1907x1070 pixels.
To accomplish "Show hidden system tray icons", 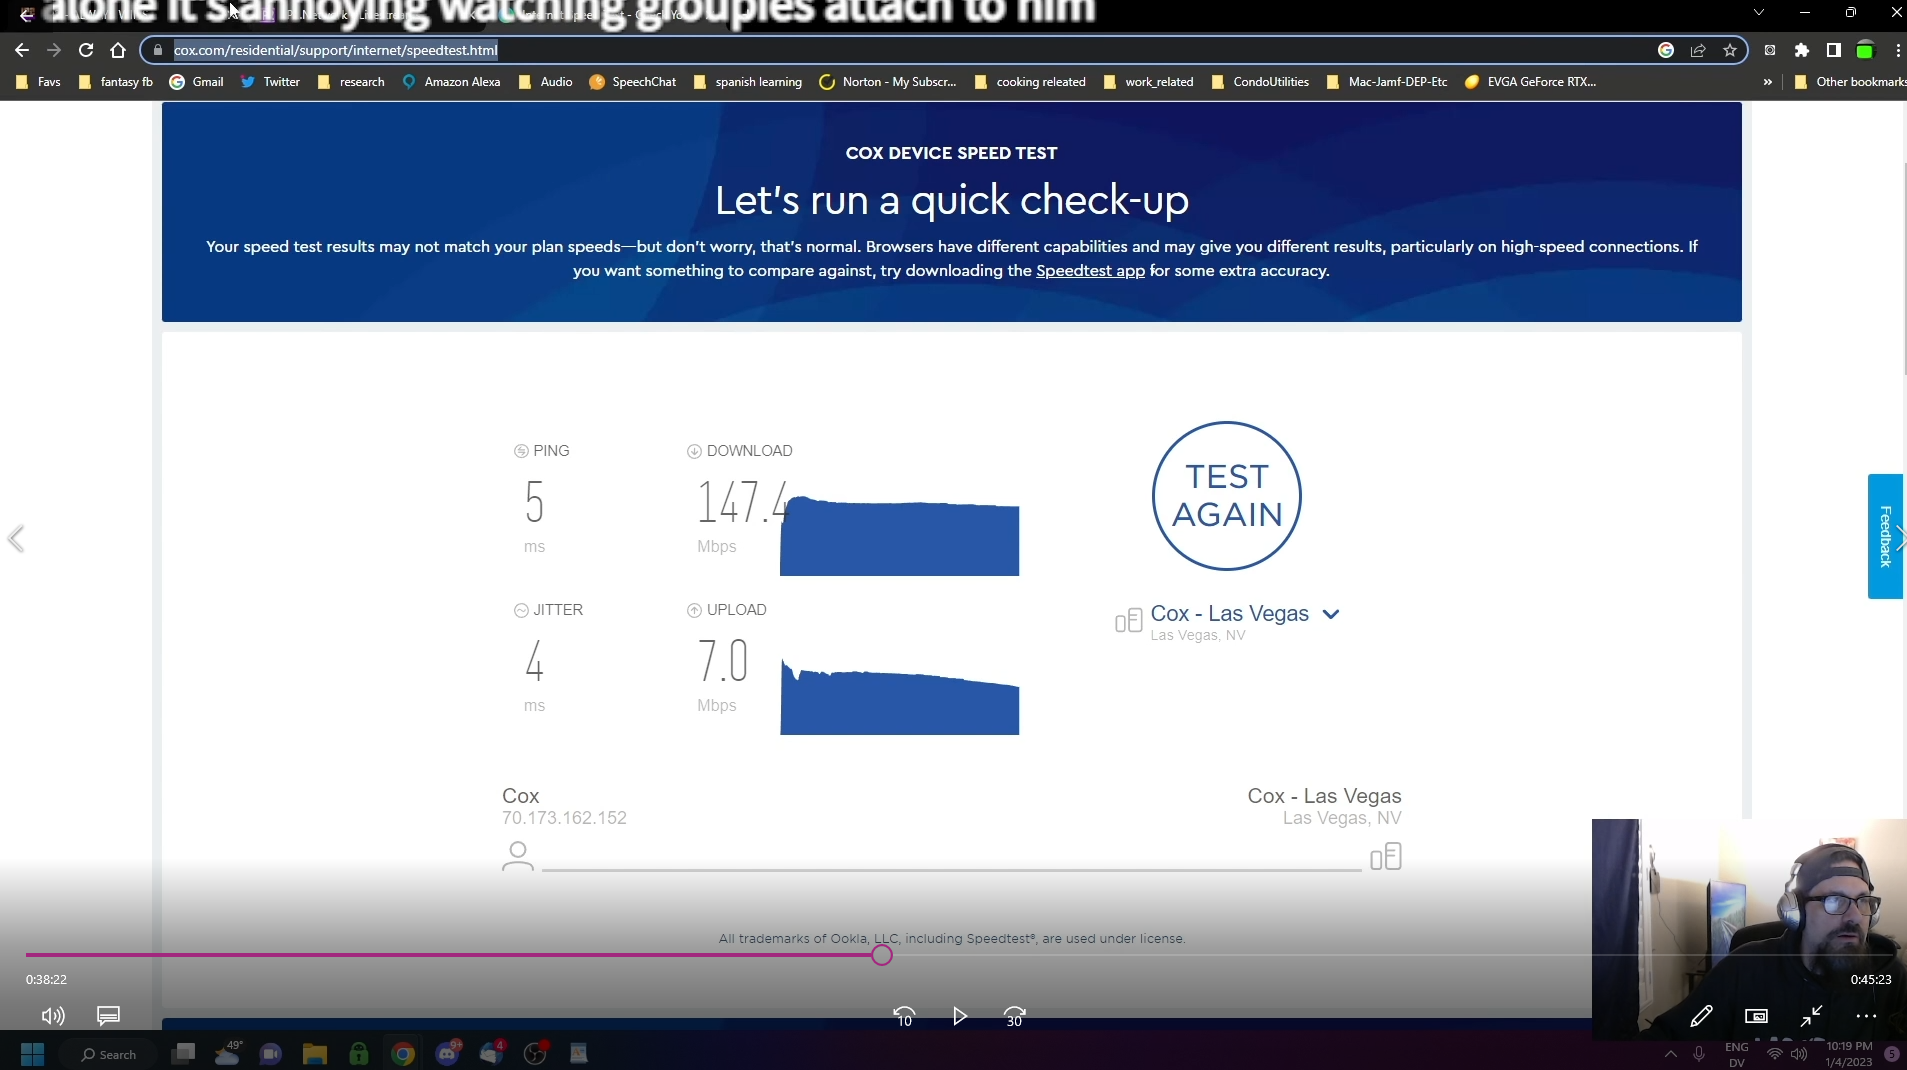I will coord(1670,1054).
